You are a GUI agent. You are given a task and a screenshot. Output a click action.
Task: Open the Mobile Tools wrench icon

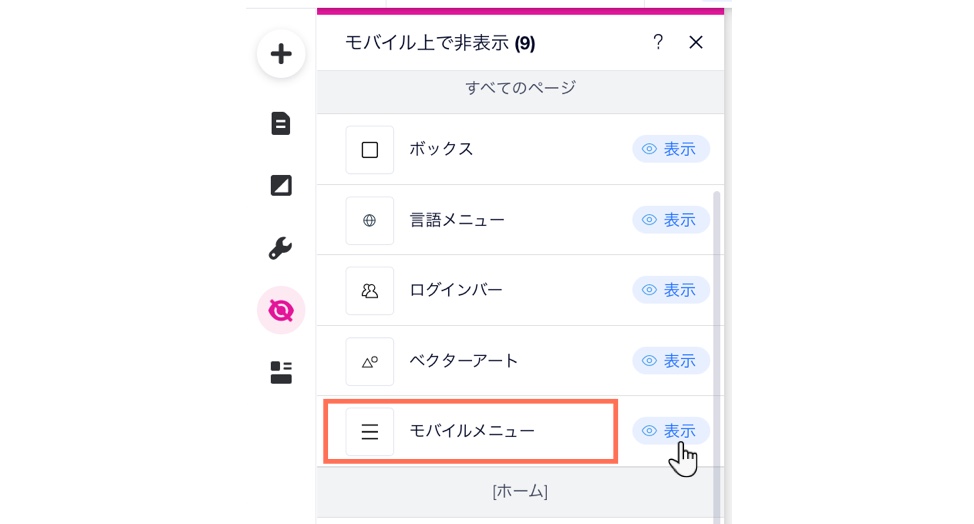pos(281,249)
